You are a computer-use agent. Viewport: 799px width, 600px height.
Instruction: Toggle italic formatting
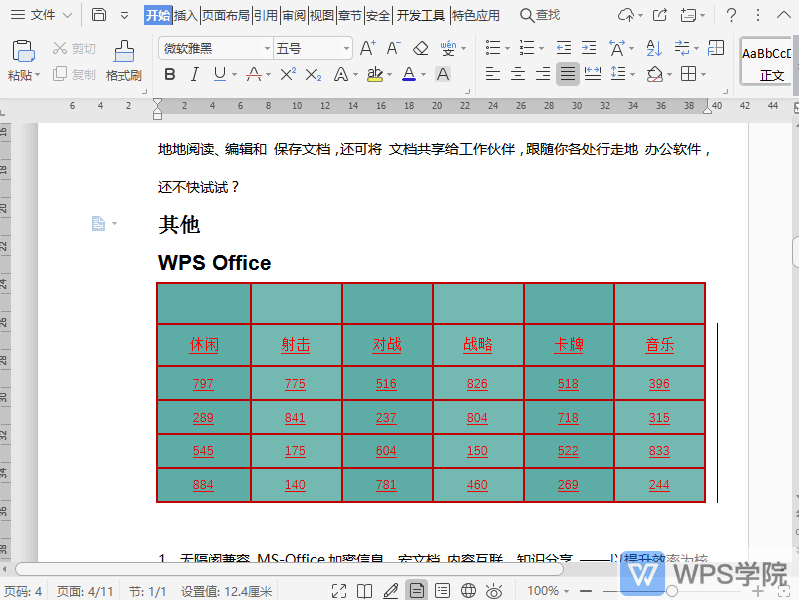(x=195, y=74)
